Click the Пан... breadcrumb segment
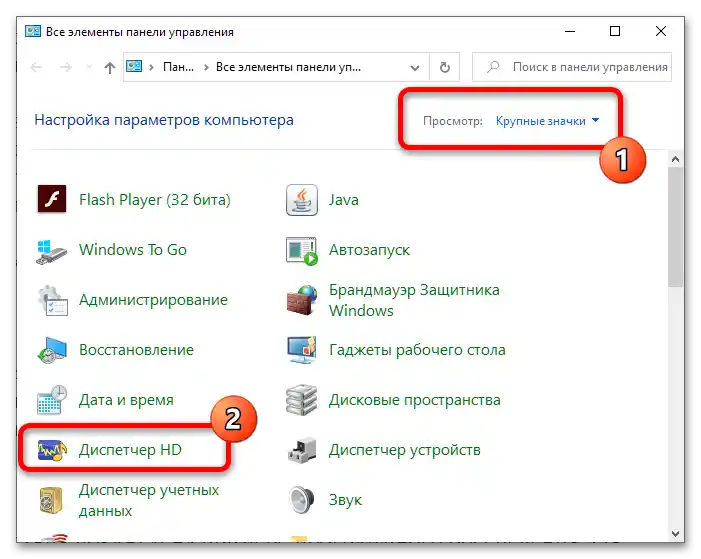This screenshot has height=559, width=701. [x=178, y=67]
